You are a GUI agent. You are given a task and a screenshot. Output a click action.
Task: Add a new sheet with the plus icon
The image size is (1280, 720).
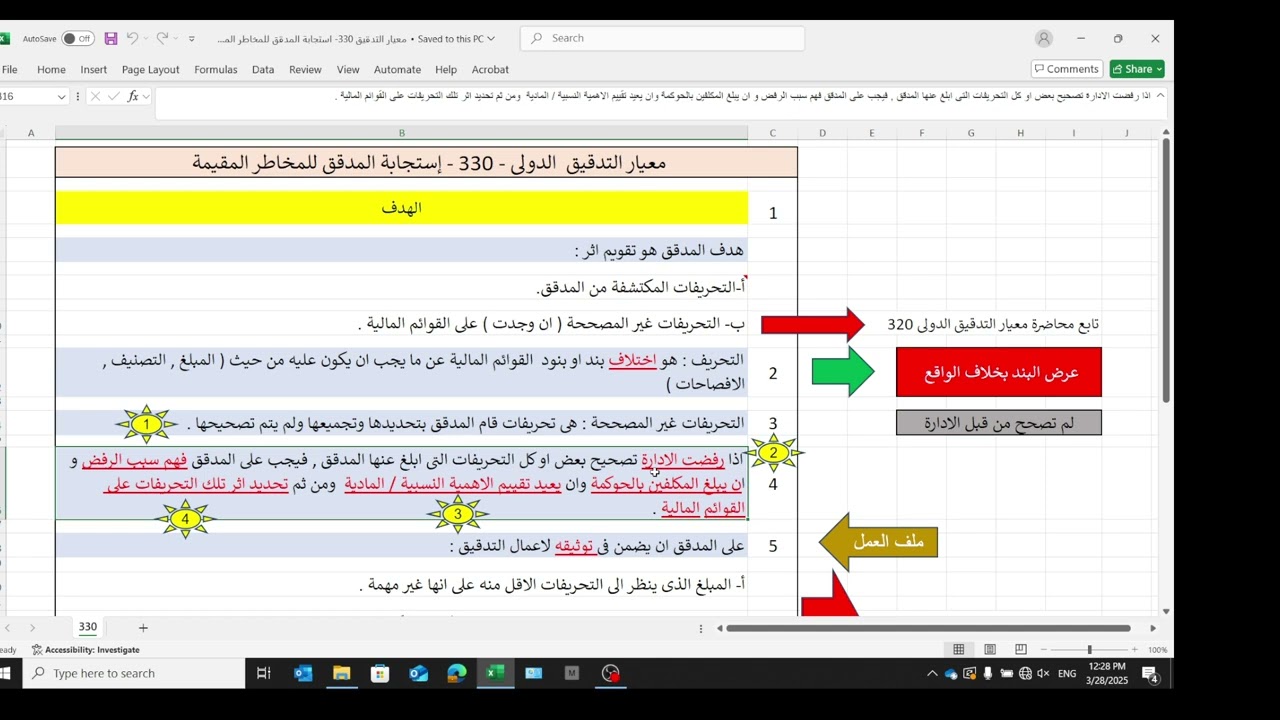pos(143,628)
